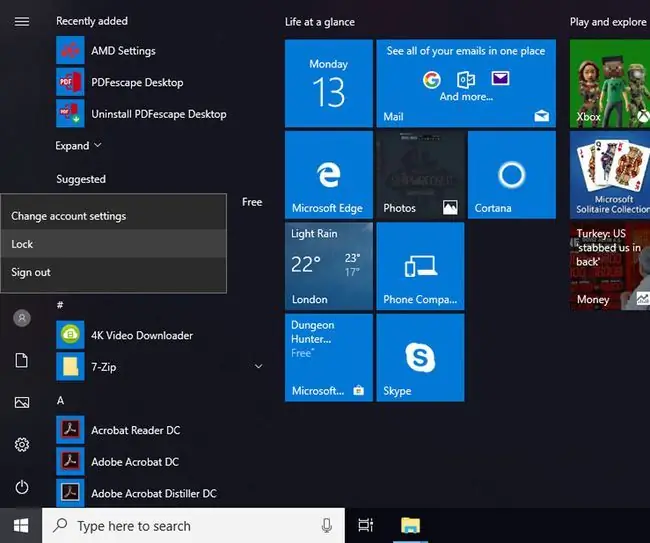650x543 pixels.
Task: Jump to apps under letter A
Action: click(61, 400)
